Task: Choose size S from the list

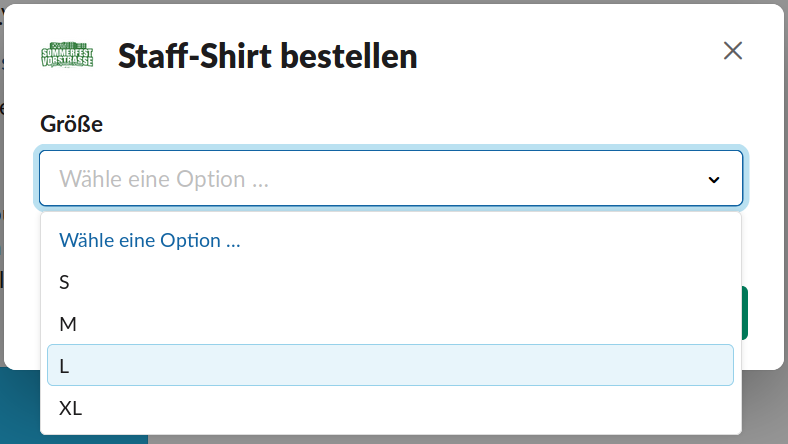Action: click(x=65, y=282)
